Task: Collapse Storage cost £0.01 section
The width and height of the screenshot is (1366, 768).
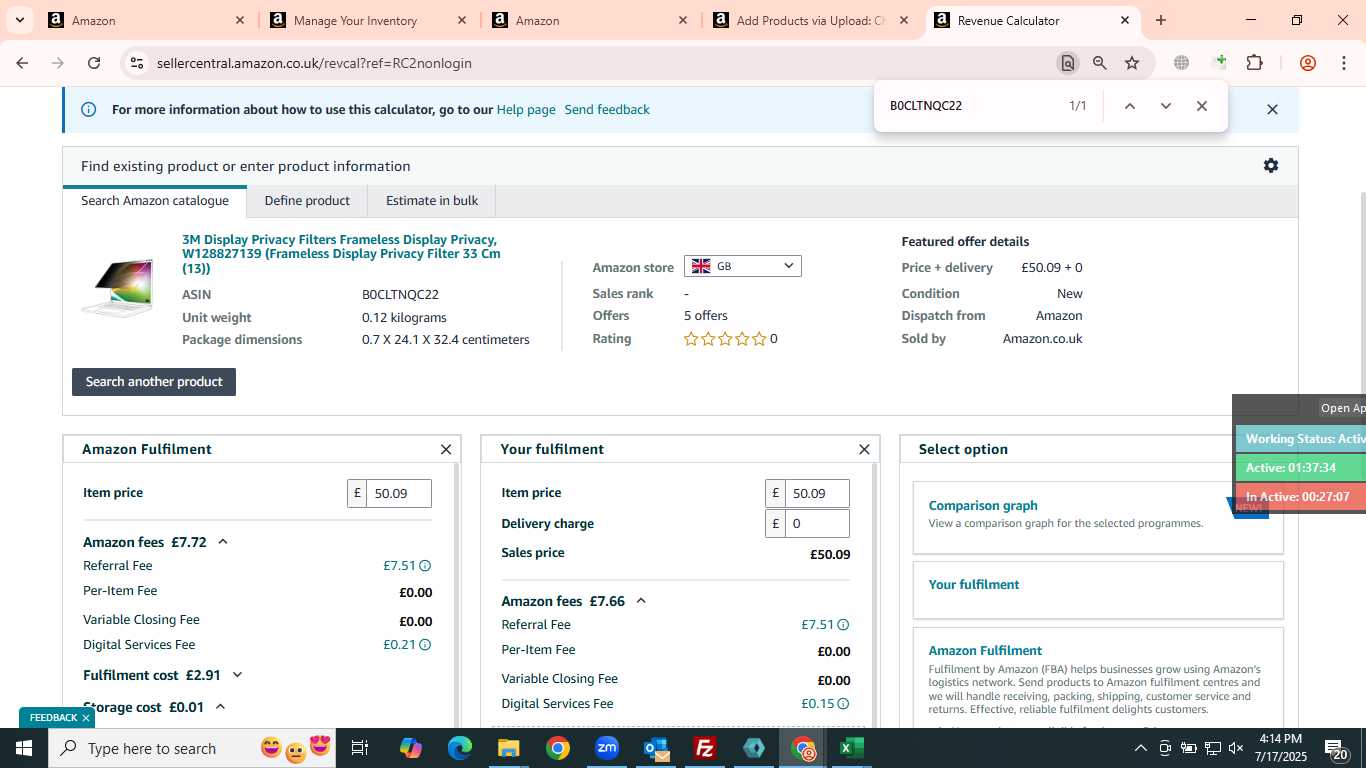Action: tap(221, 707)
